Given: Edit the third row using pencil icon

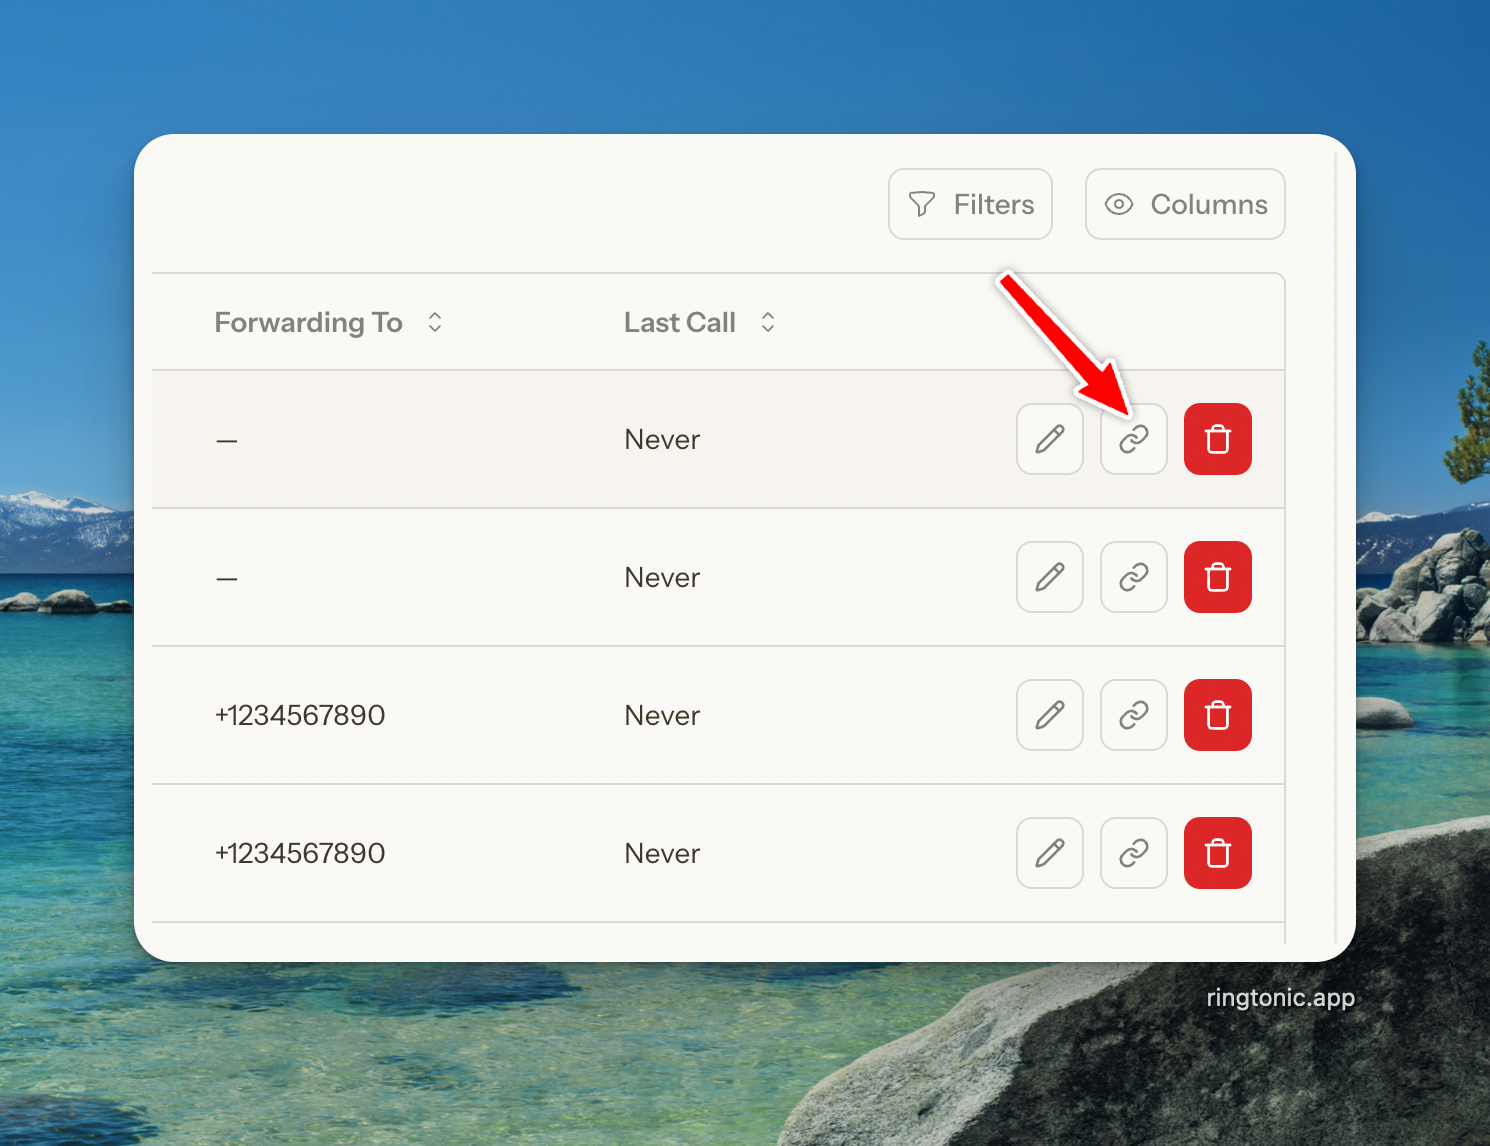Looking at the screenshot, I should point(1049,715).
